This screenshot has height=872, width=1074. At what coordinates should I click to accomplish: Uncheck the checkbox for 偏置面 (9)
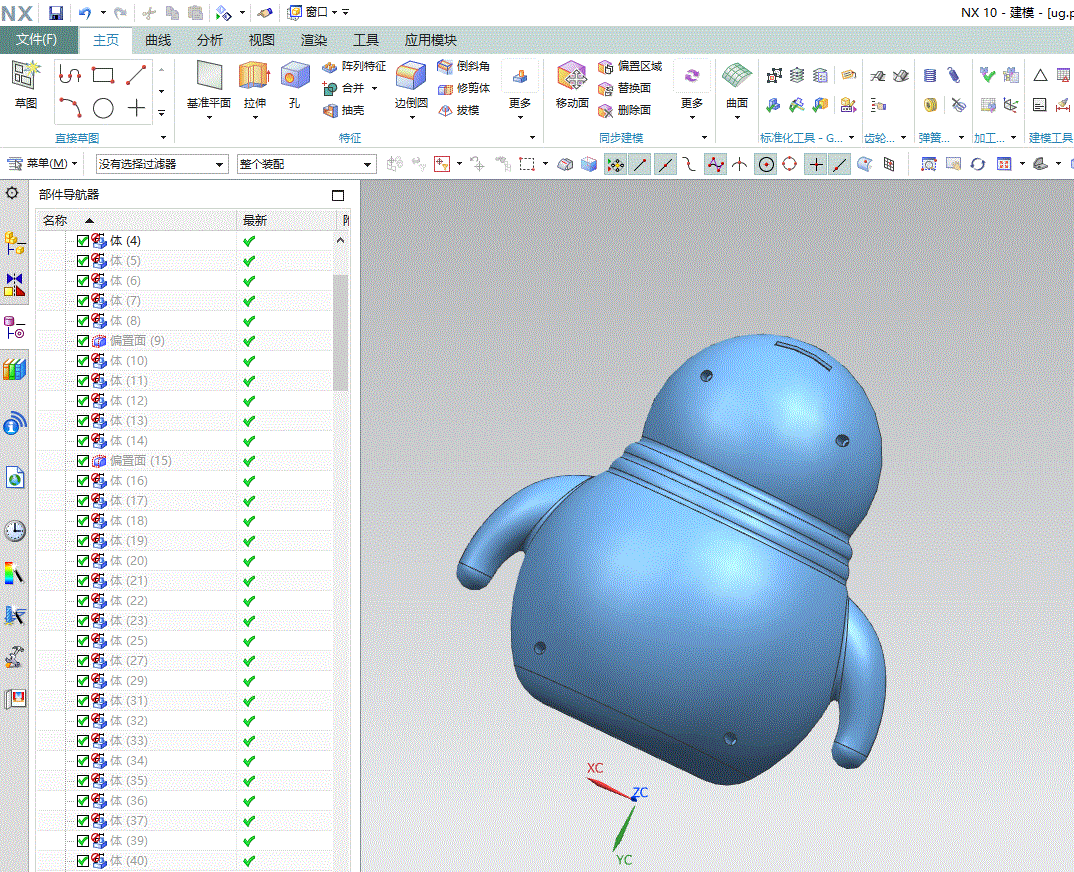83,341
